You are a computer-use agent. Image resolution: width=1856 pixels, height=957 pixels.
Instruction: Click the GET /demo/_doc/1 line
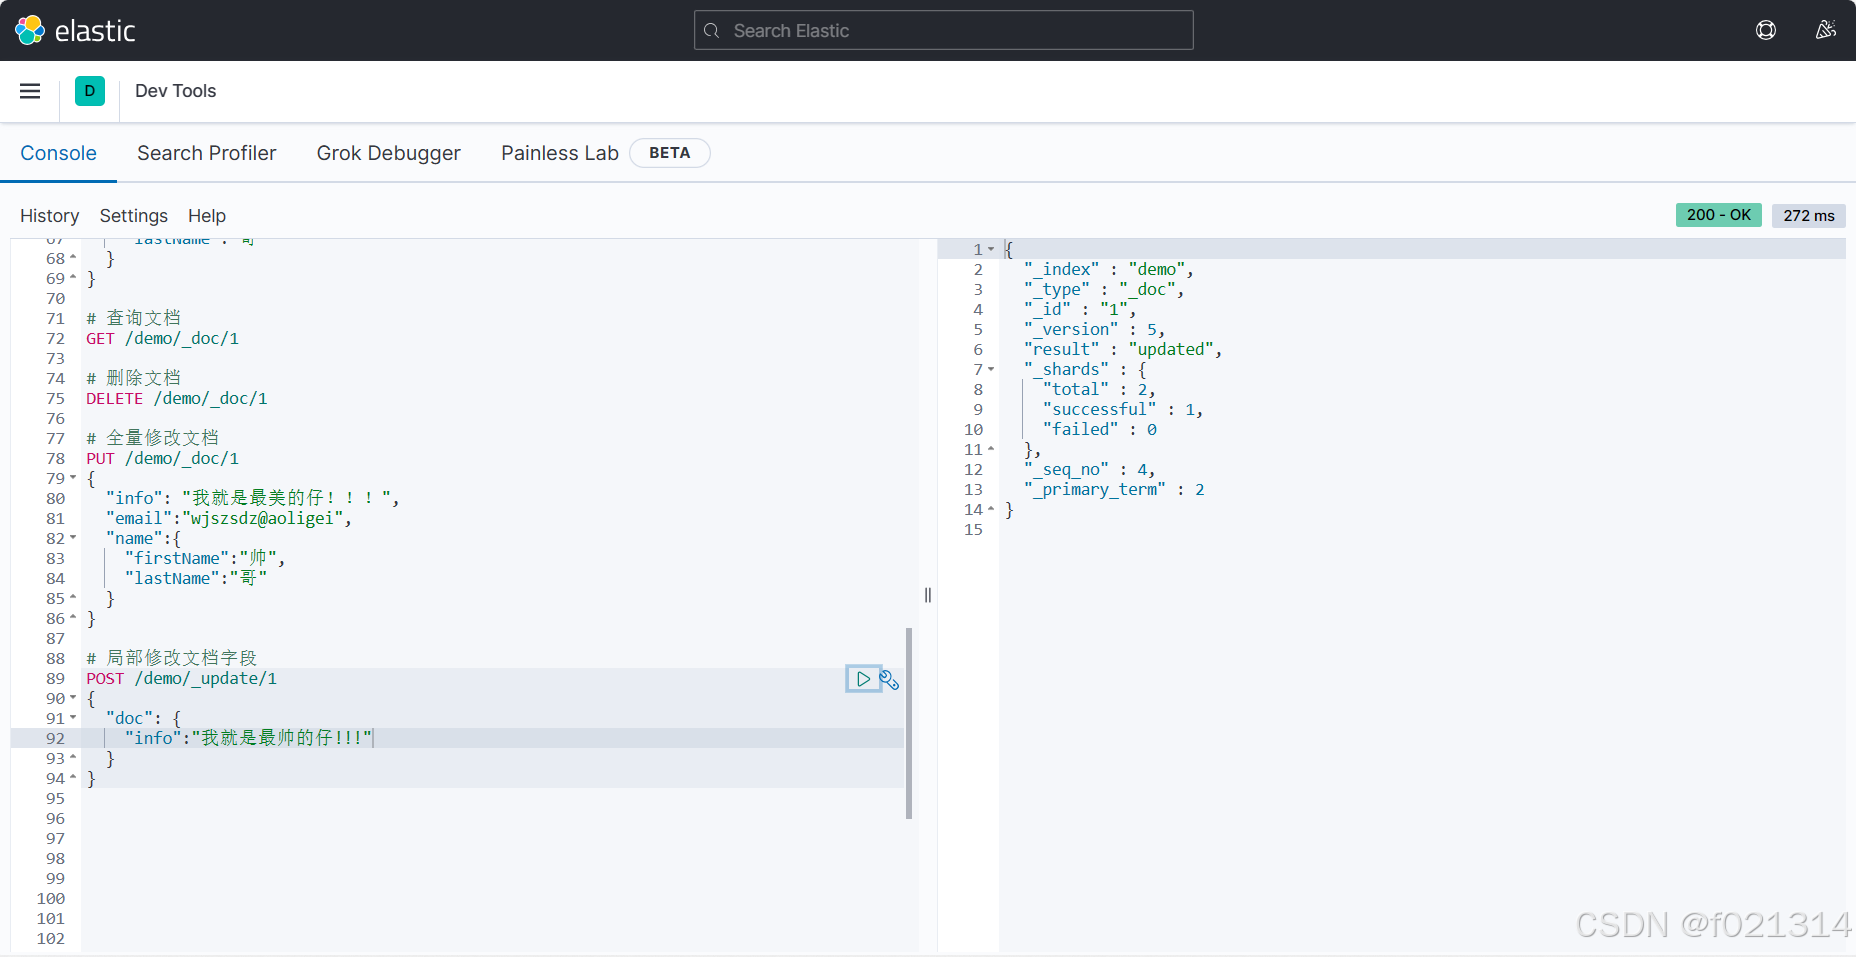point(163,339)
